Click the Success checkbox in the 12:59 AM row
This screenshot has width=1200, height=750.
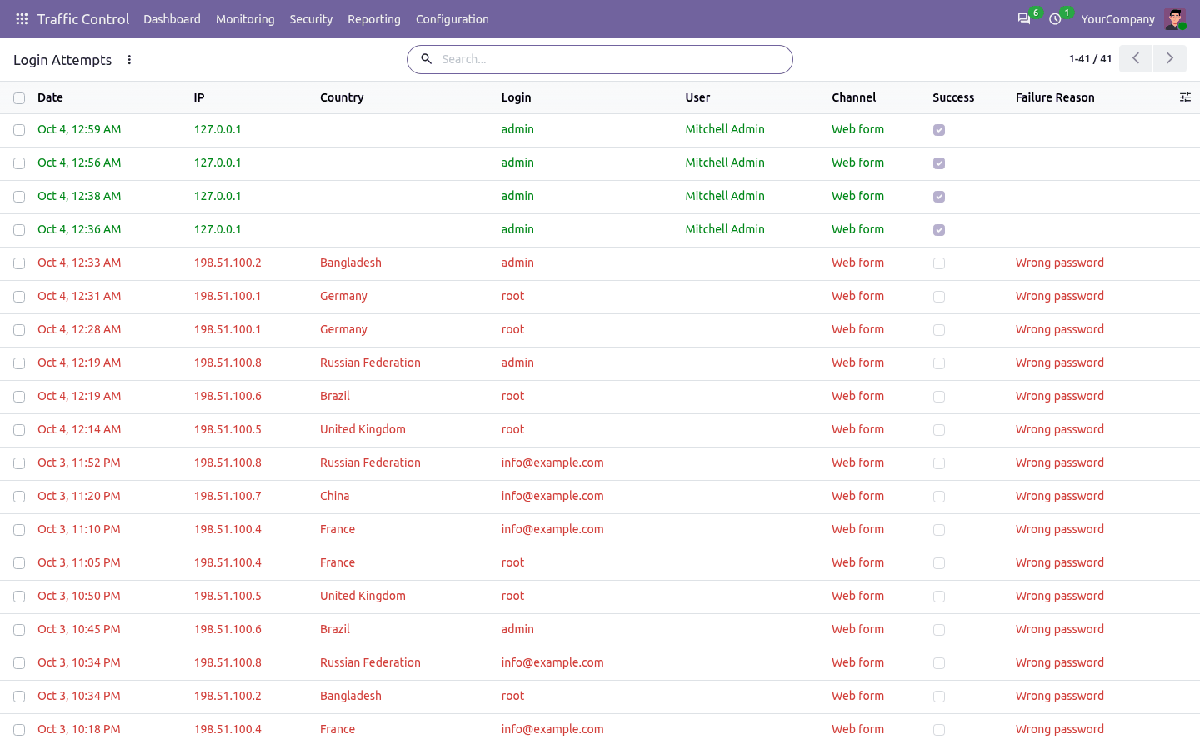coord(939,130)
